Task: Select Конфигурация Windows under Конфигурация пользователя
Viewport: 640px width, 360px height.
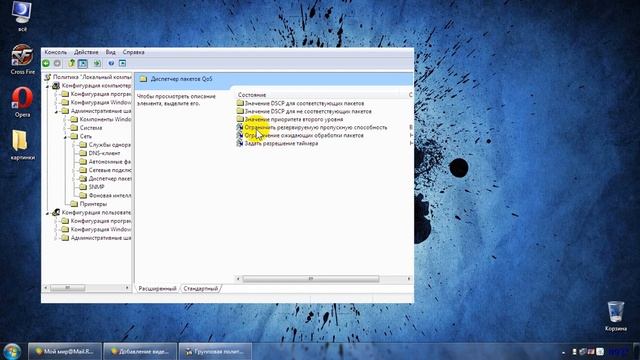Action: [101, 229]
